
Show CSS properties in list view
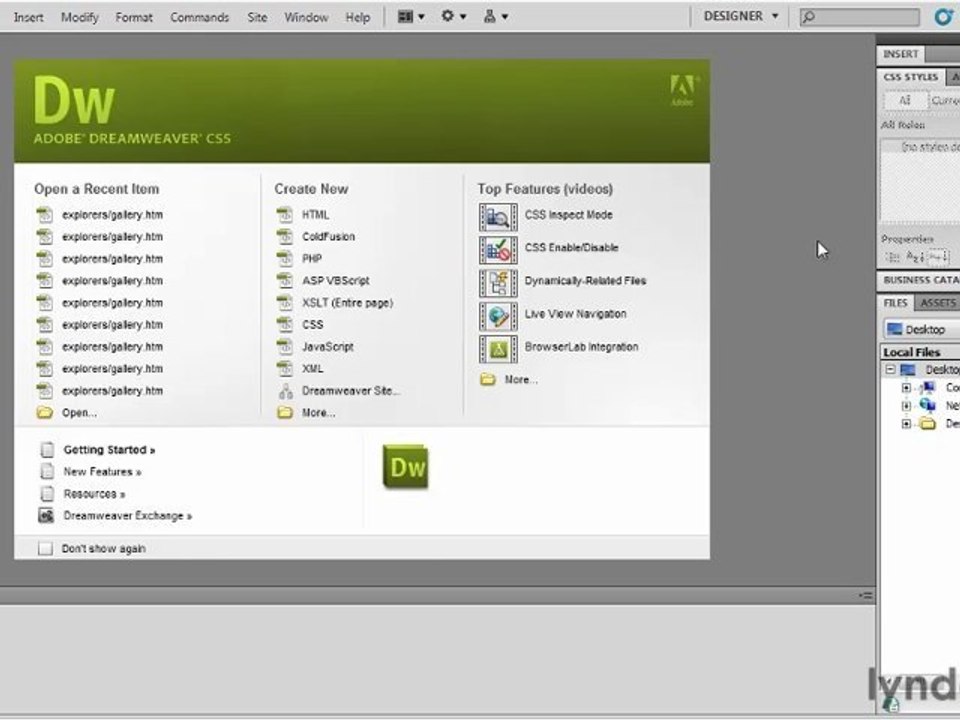point(915,257)
